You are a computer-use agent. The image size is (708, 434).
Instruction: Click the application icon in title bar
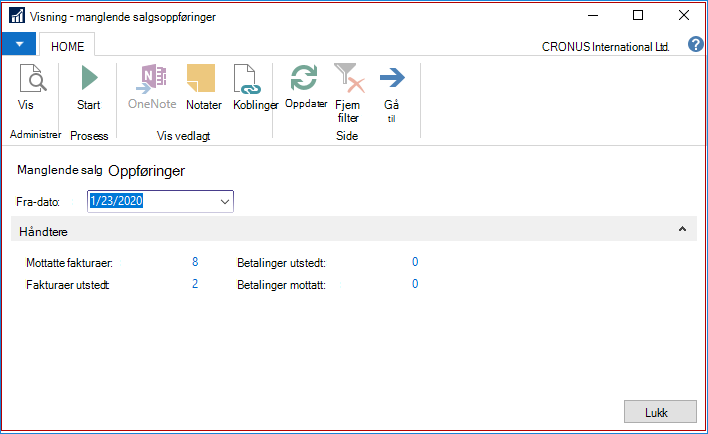pos(17,16)
